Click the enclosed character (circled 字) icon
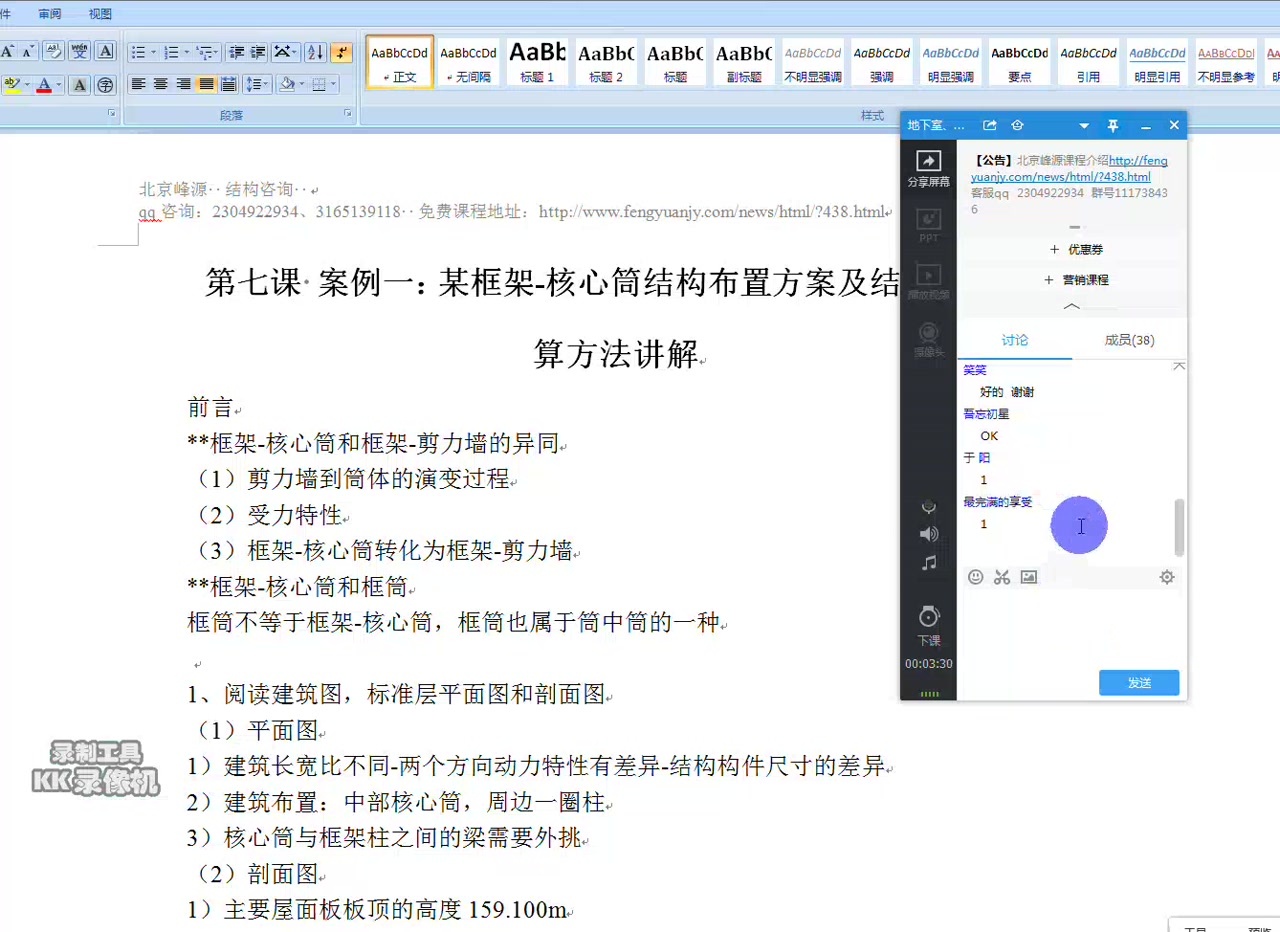The width and height of the screenshot is (1280, 932). pos(105,85)
